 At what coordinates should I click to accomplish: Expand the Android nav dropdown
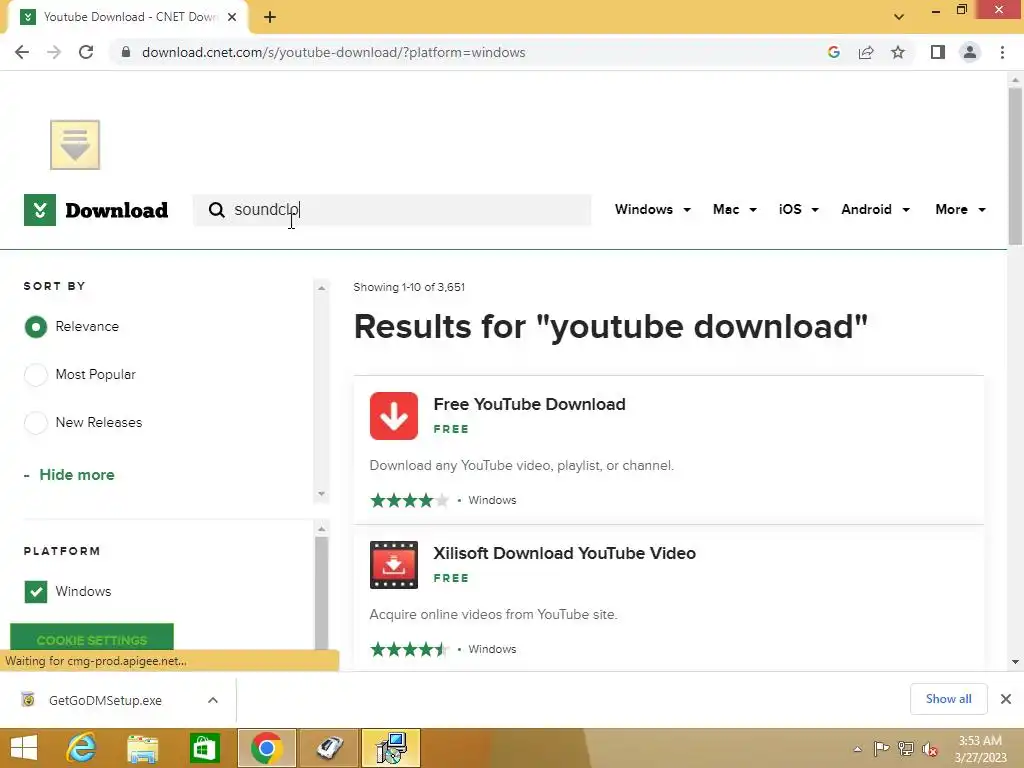[875, 210]
